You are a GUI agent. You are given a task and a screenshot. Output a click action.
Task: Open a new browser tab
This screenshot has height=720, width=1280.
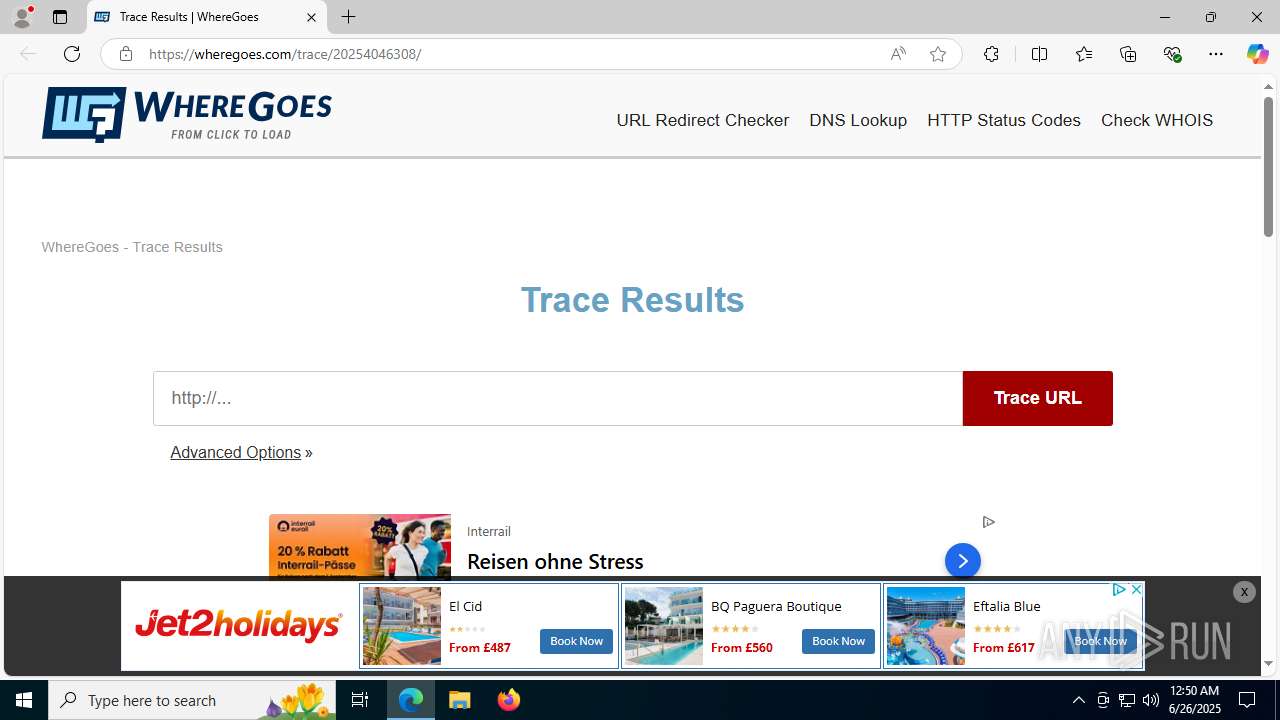pyautogui.click(x=348, y=17)
